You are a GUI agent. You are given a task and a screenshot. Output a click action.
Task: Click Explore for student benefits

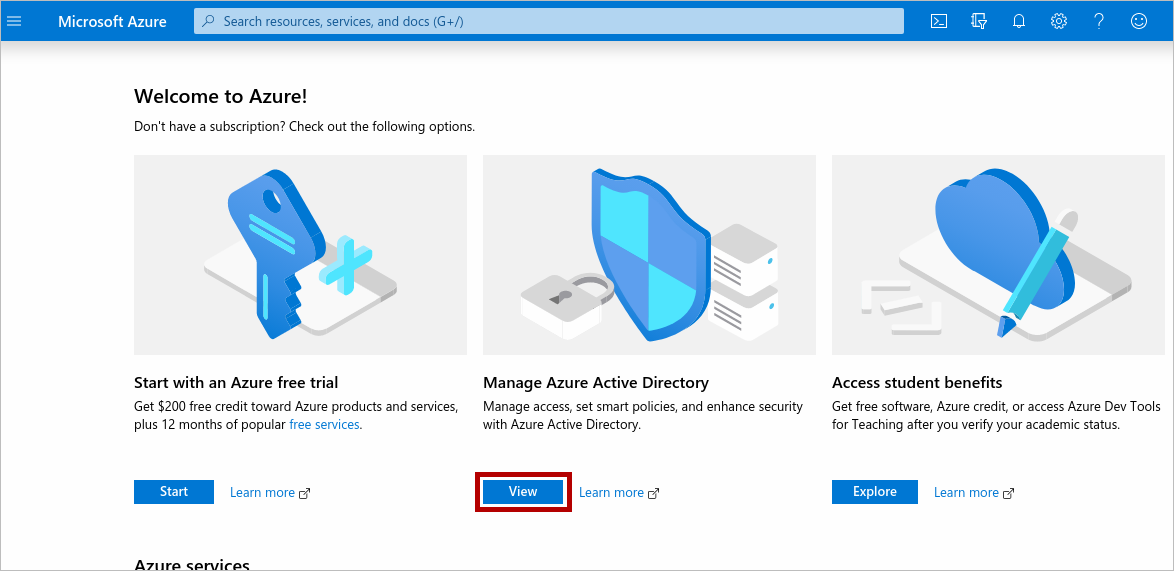click(x=874, y=492)
